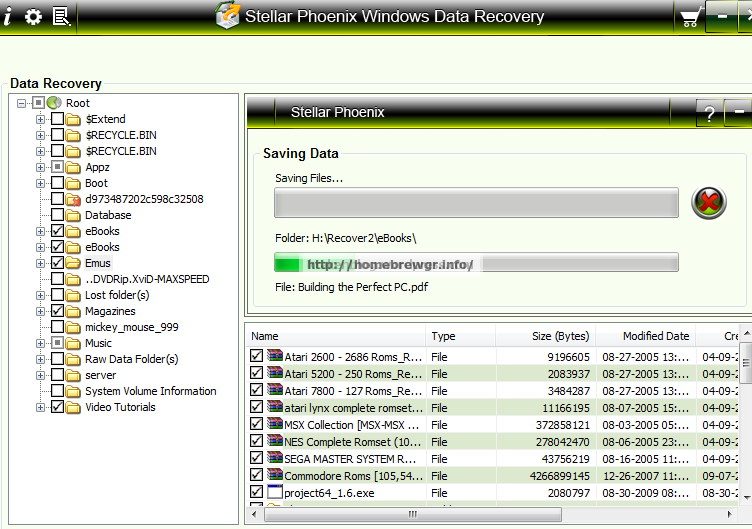Uncheck the Video Tutorials folder checkbox
The image size is (752, 529).
tap(58, 407)
